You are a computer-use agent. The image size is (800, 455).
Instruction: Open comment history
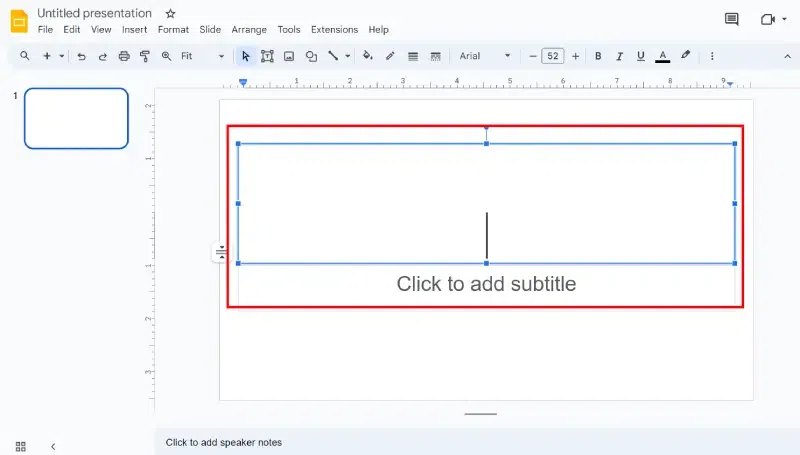[x=732, y=19]
